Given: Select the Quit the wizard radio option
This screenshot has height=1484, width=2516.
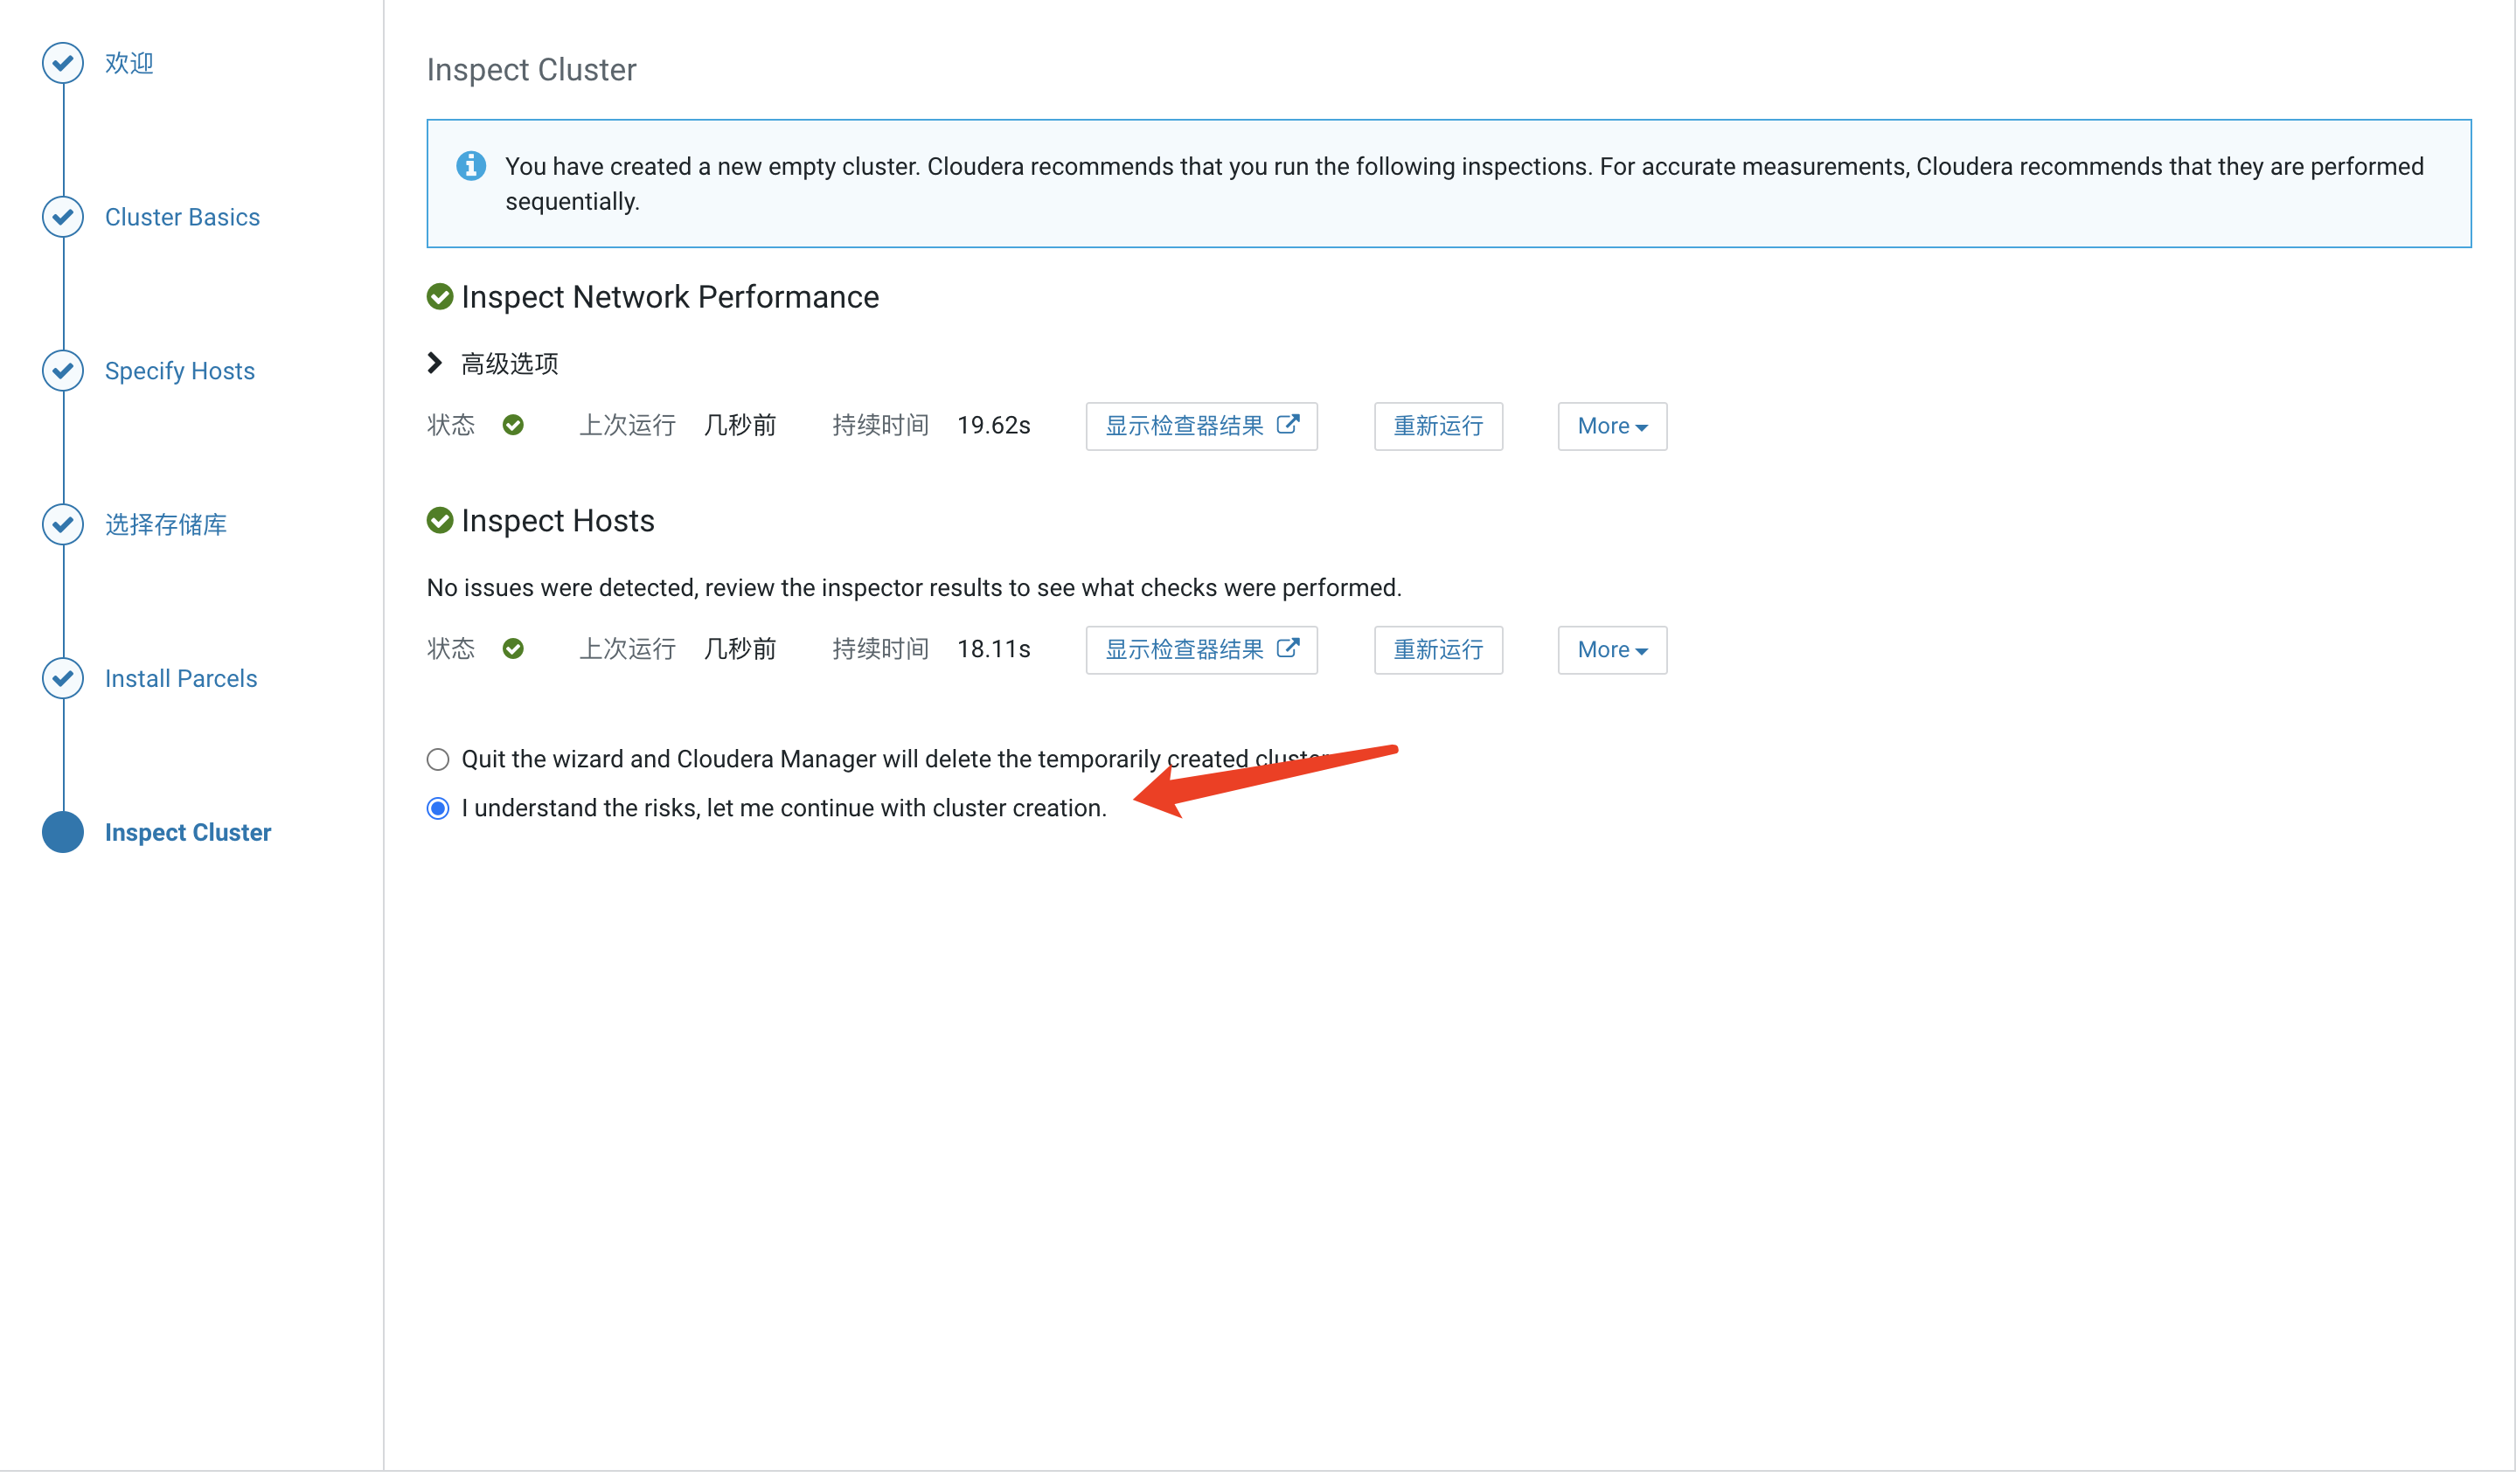Looking at the screenshot, I should (438, 760).
